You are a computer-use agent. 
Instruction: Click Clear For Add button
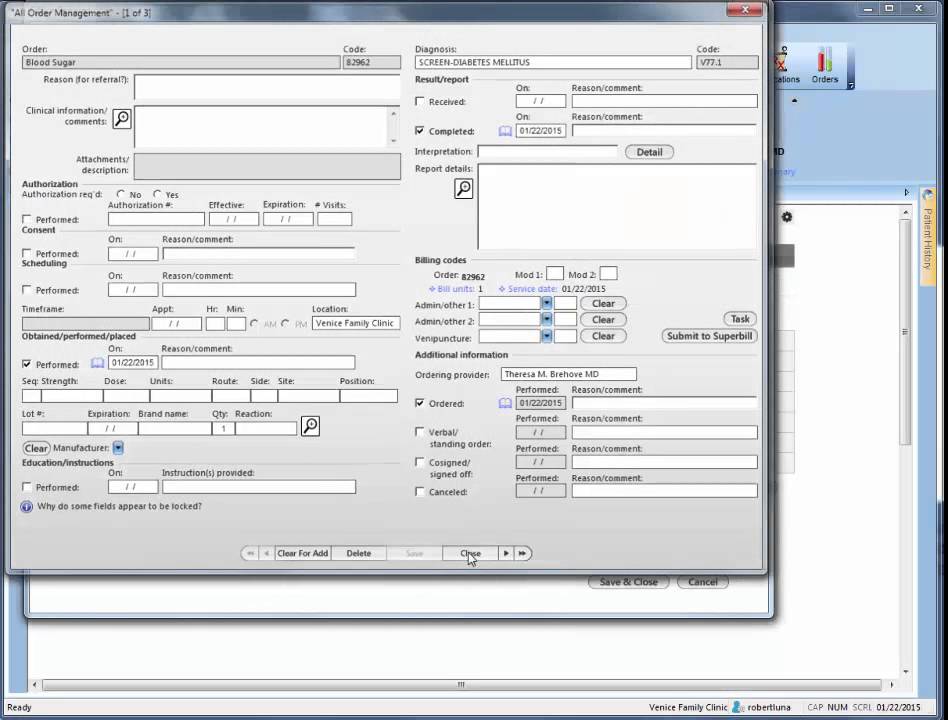pos(302,553)
